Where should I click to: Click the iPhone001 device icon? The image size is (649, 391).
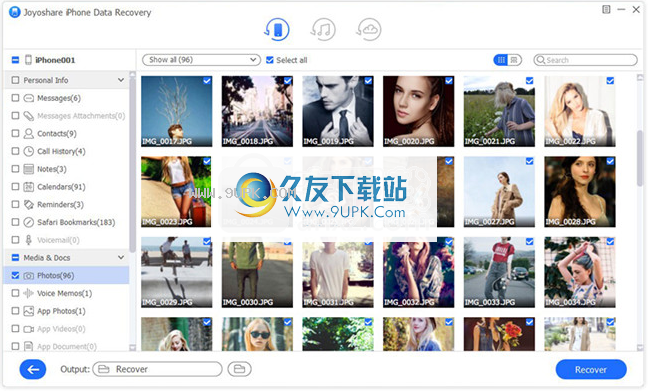pos(28,60)
